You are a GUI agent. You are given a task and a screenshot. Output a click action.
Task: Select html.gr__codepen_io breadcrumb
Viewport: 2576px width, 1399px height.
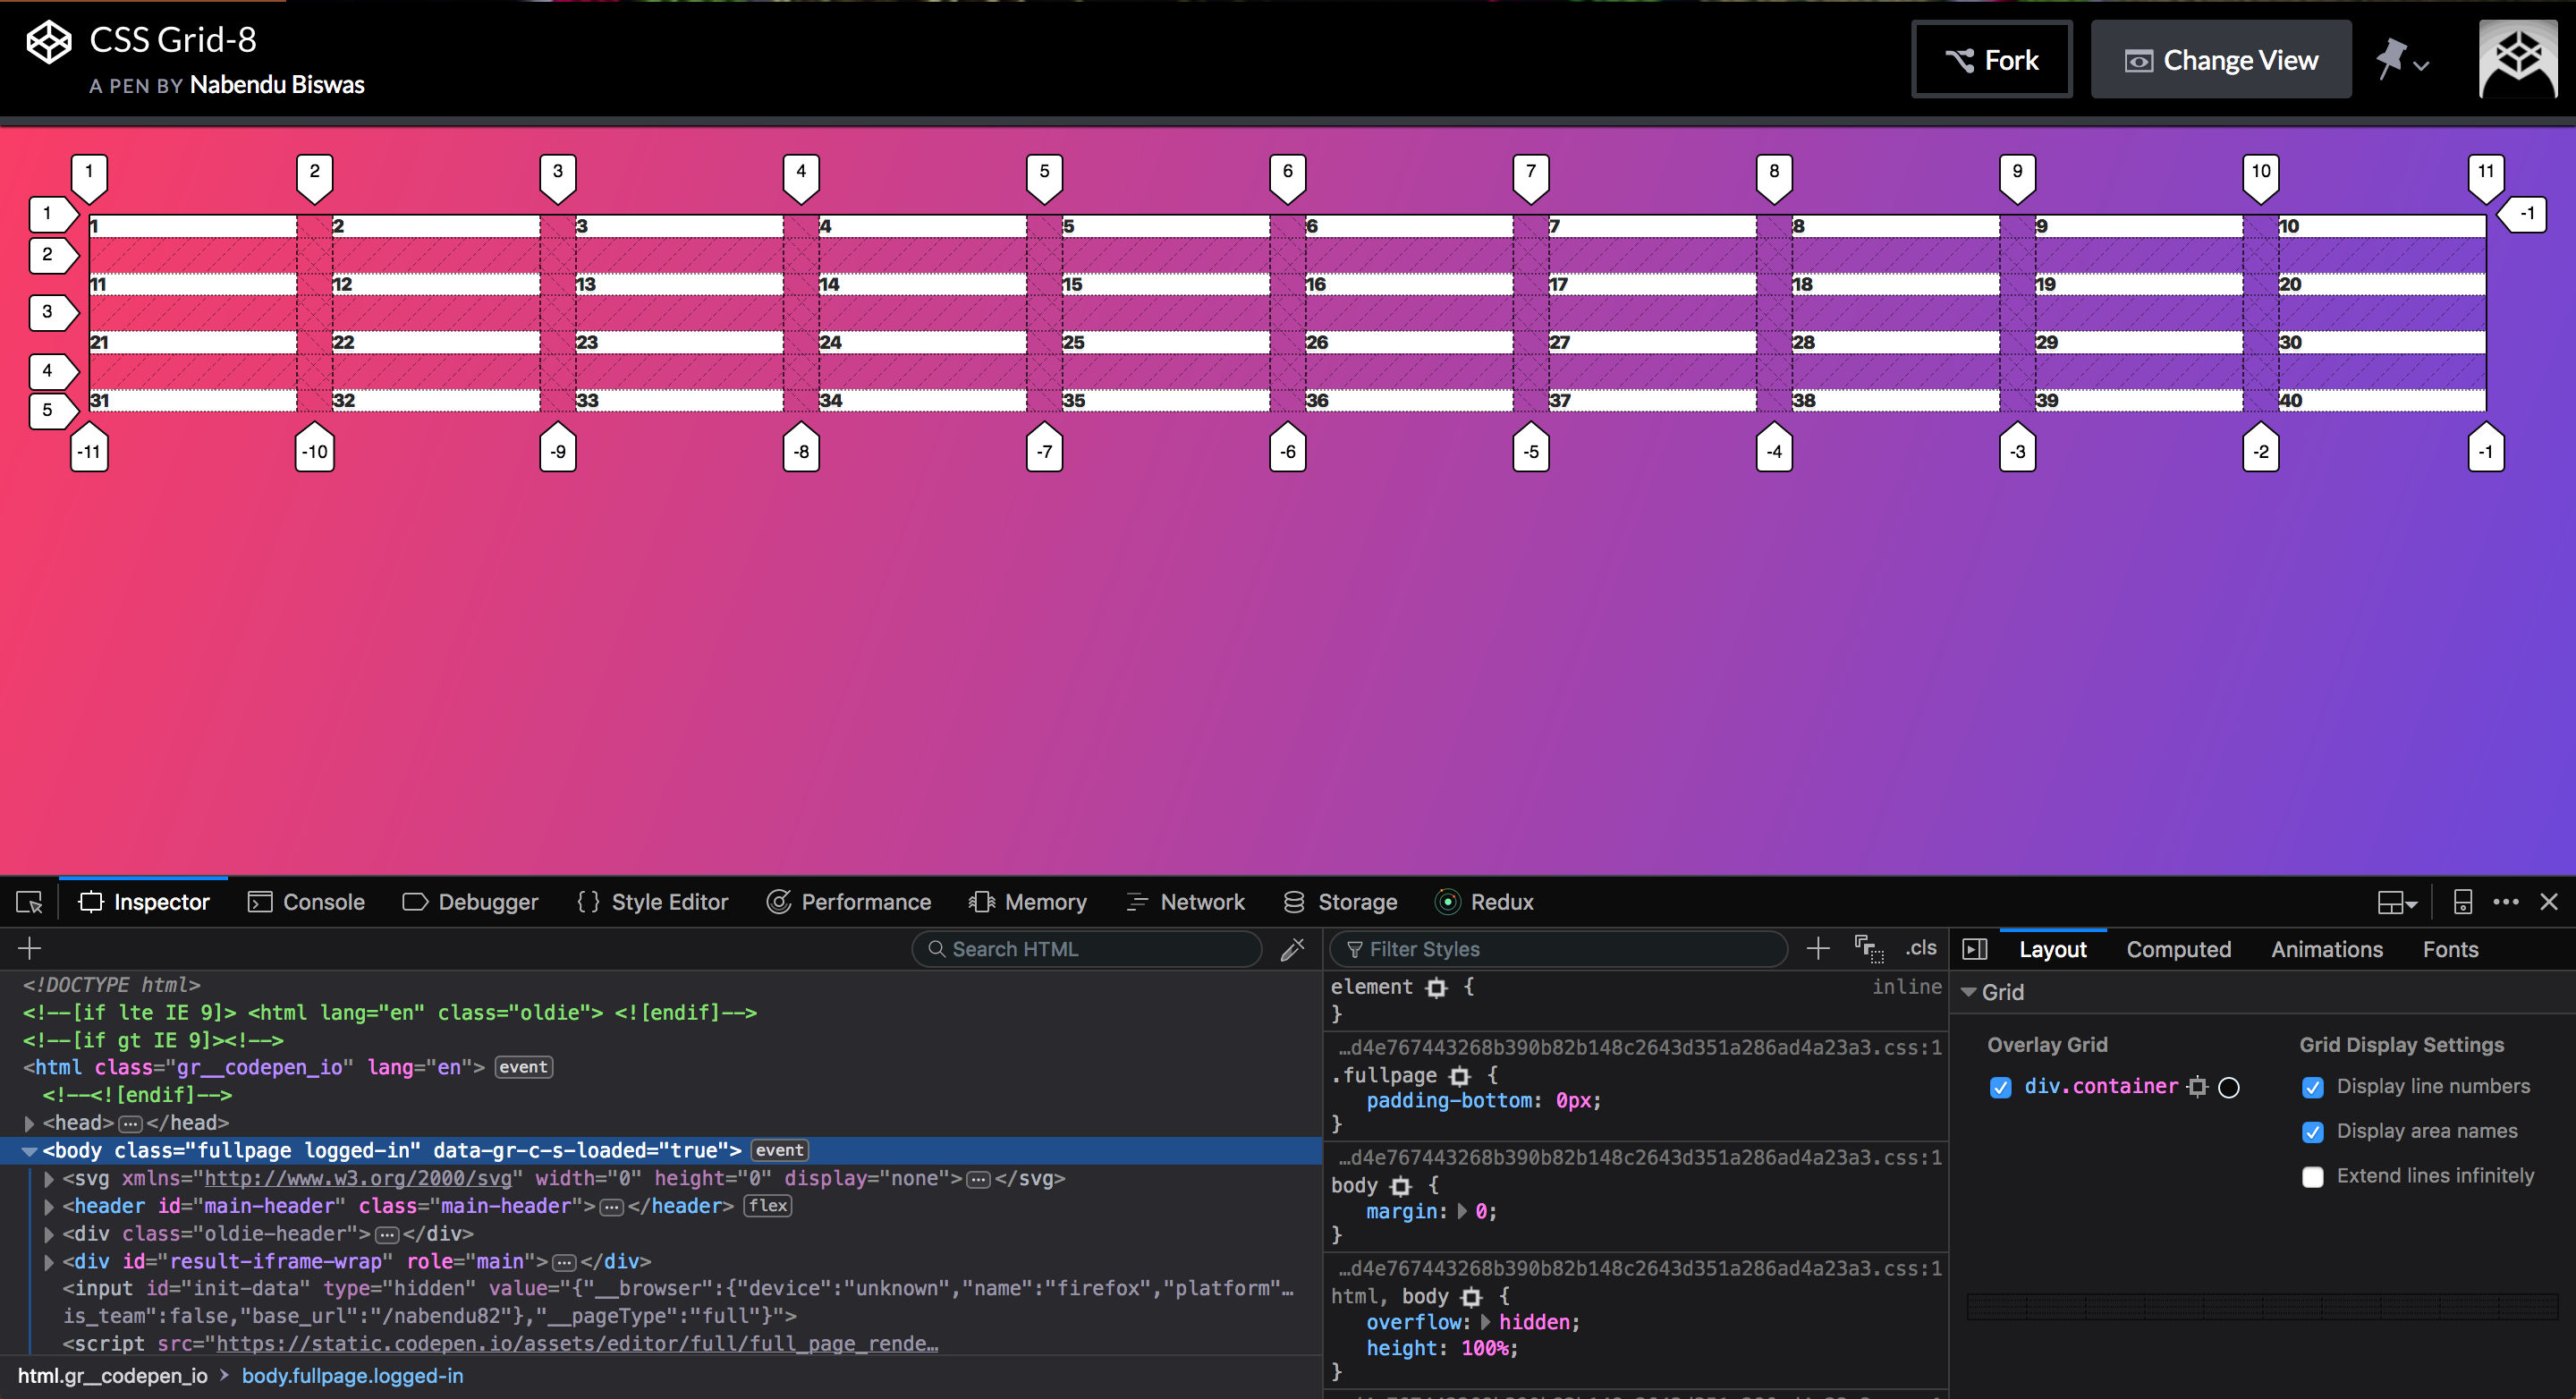point(112,1376)
